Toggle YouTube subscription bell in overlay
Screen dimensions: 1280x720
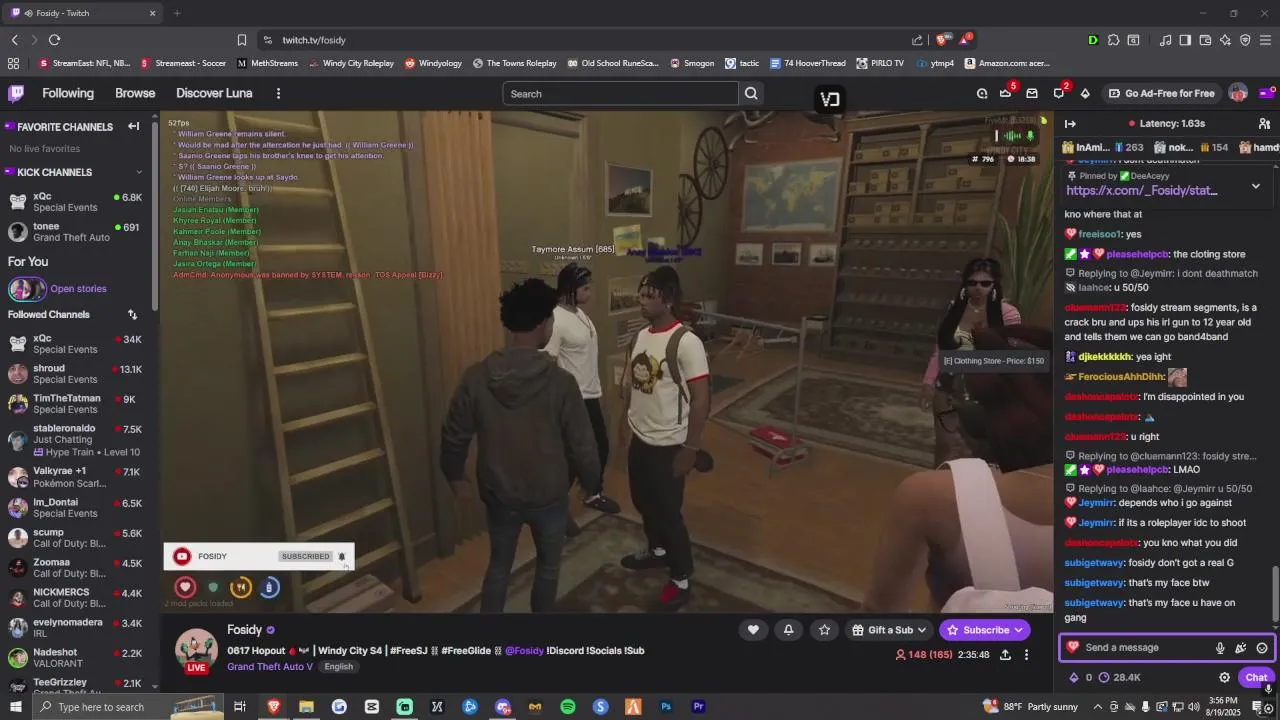click(x=341, y=557)
